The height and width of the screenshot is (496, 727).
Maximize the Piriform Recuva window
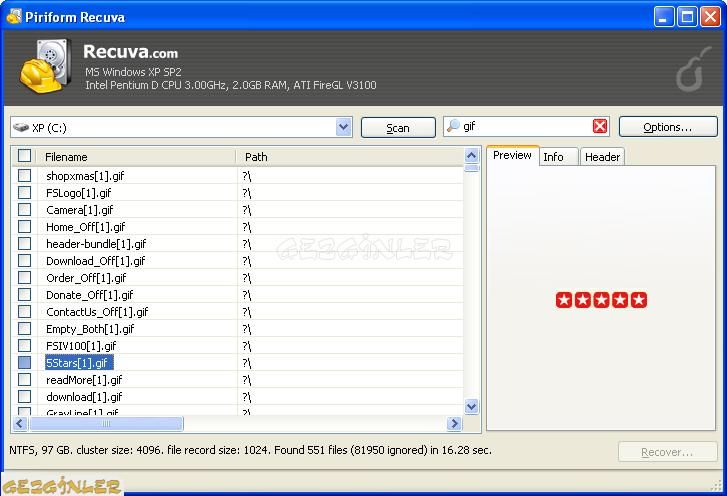pyautogui.click(x=687, y=17)
